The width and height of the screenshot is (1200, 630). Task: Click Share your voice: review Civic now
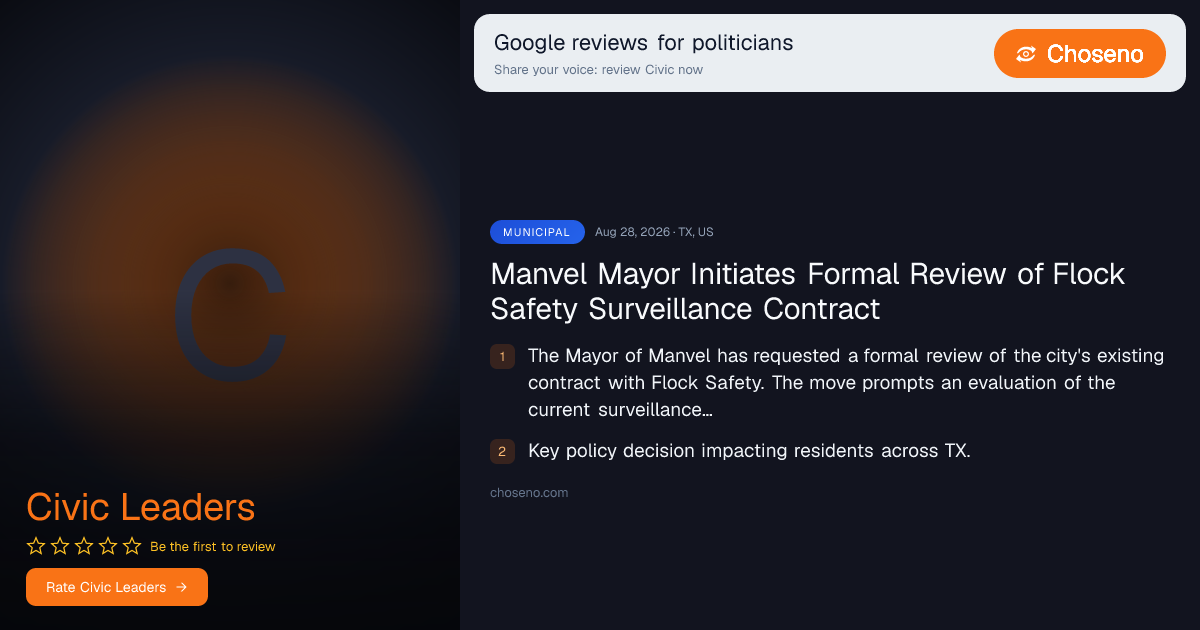(x=598, y=70)
